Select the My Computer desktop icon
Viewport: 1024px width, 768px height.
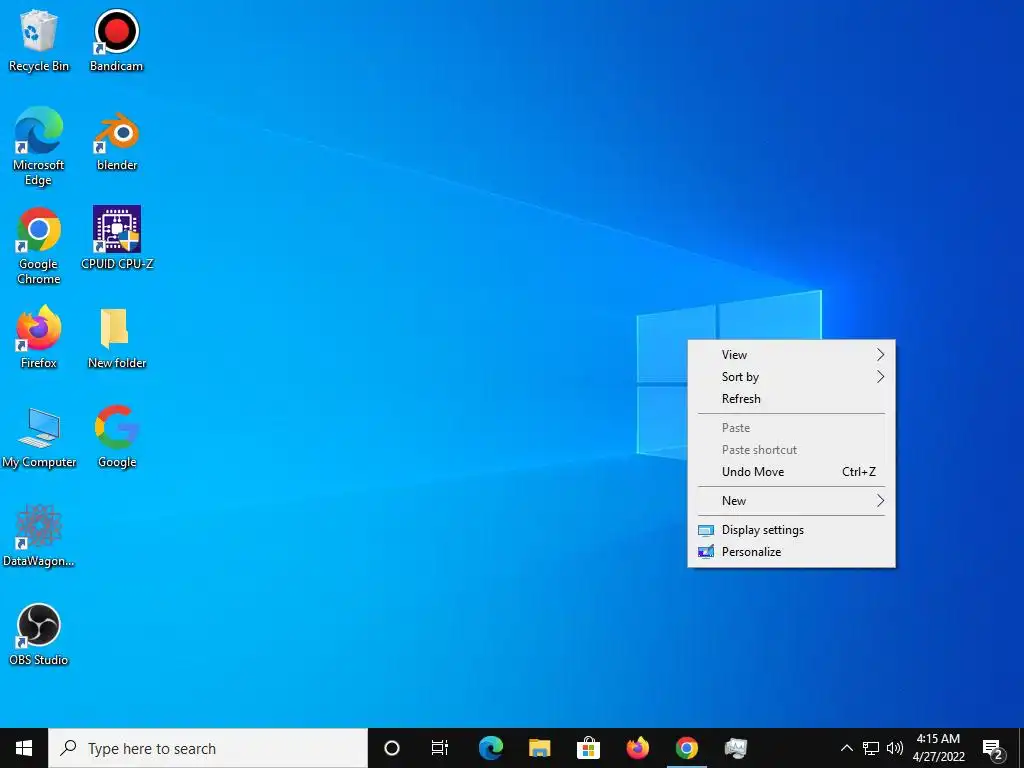click(39, 438)
